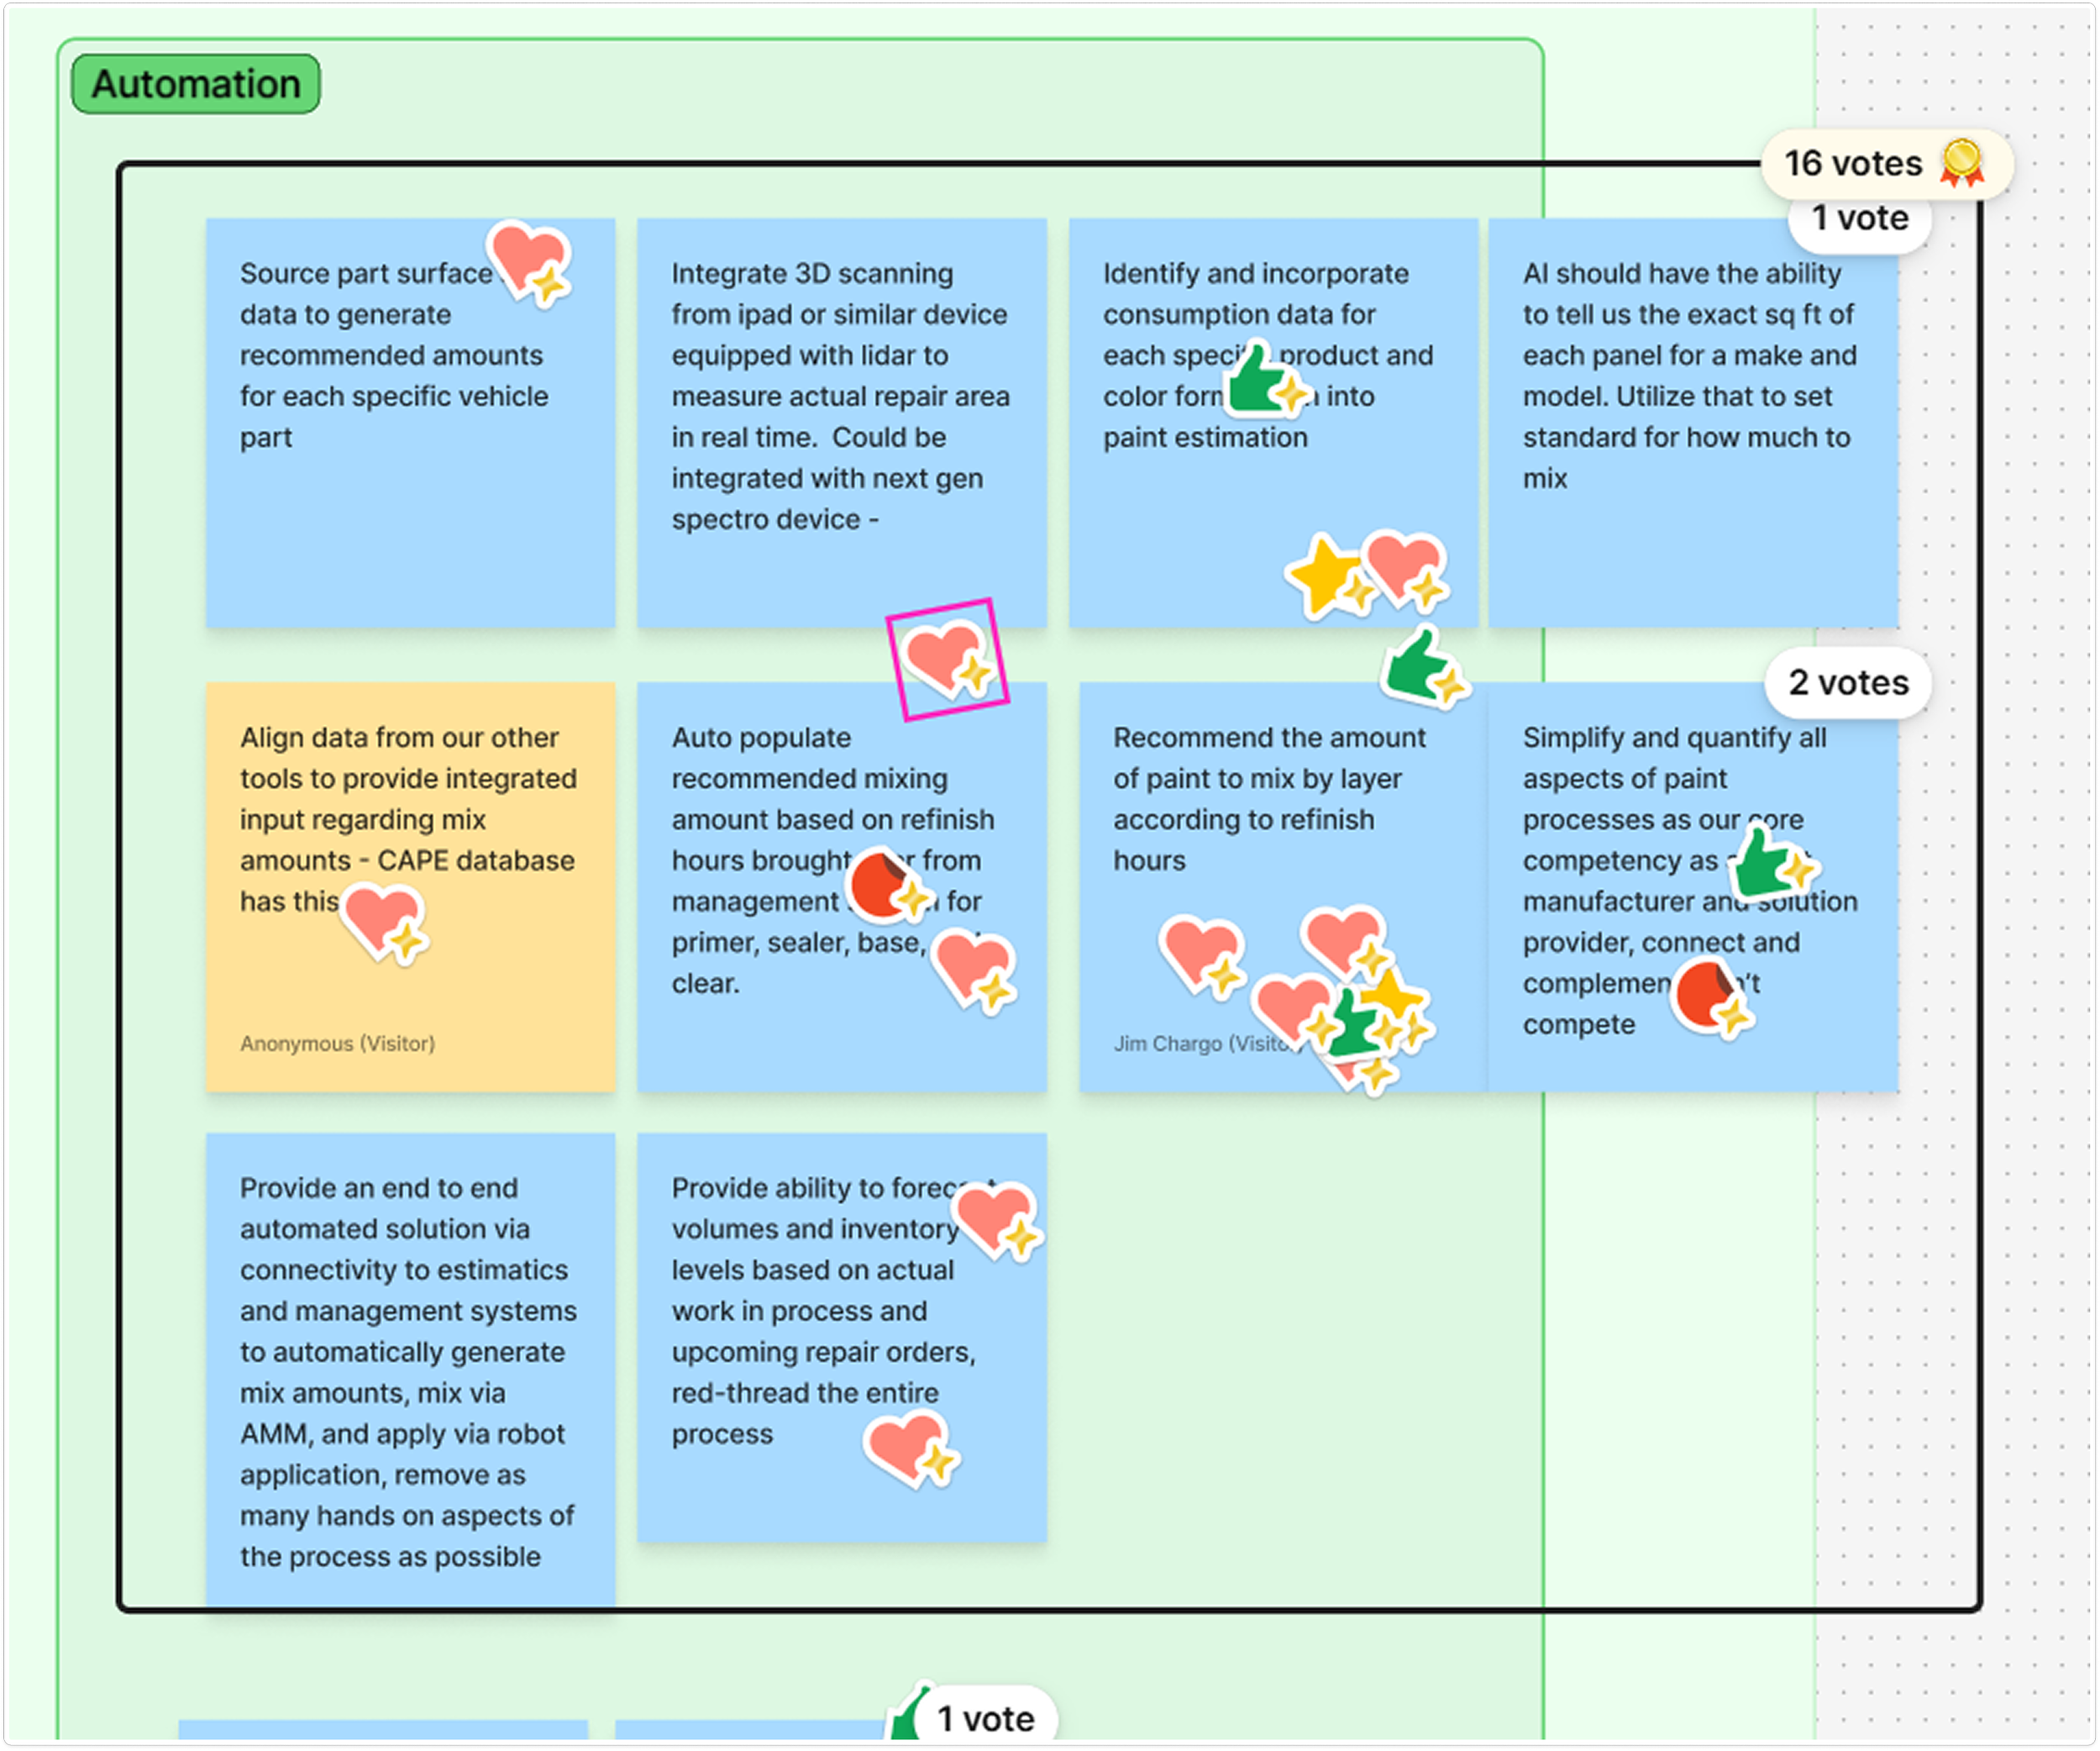Select the end to end automated solution note
The height and width of the screenshot is (1751, 2100).
[410, 1370]
